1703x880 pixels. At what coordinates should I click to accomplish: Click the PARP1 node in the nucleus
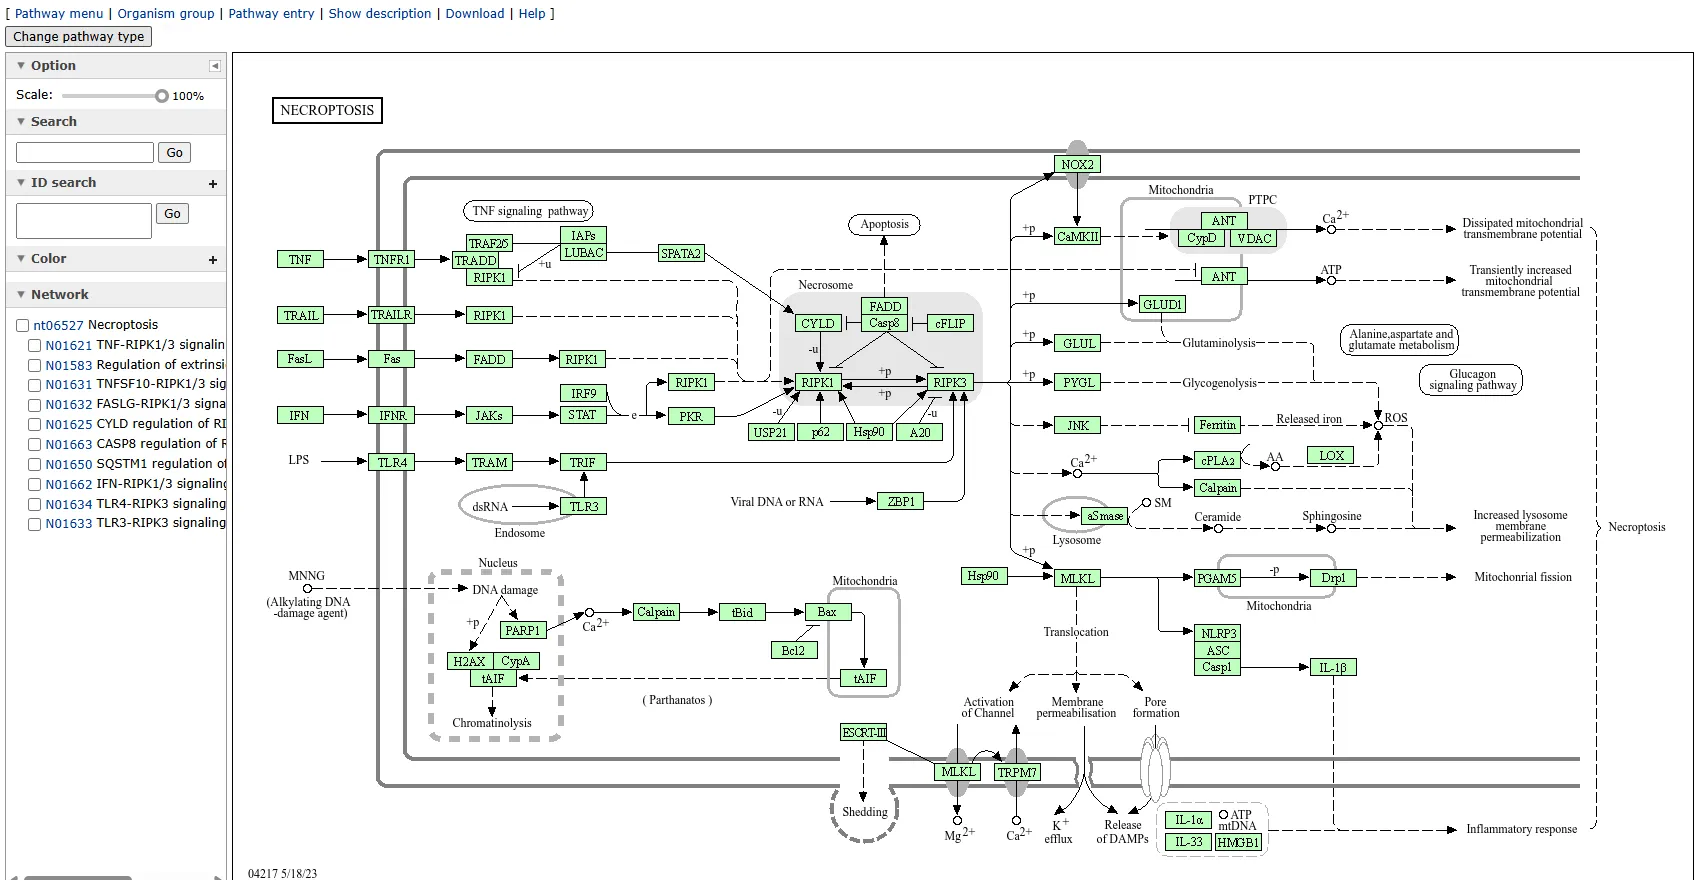pyautogui.click(x=522, y=630)
